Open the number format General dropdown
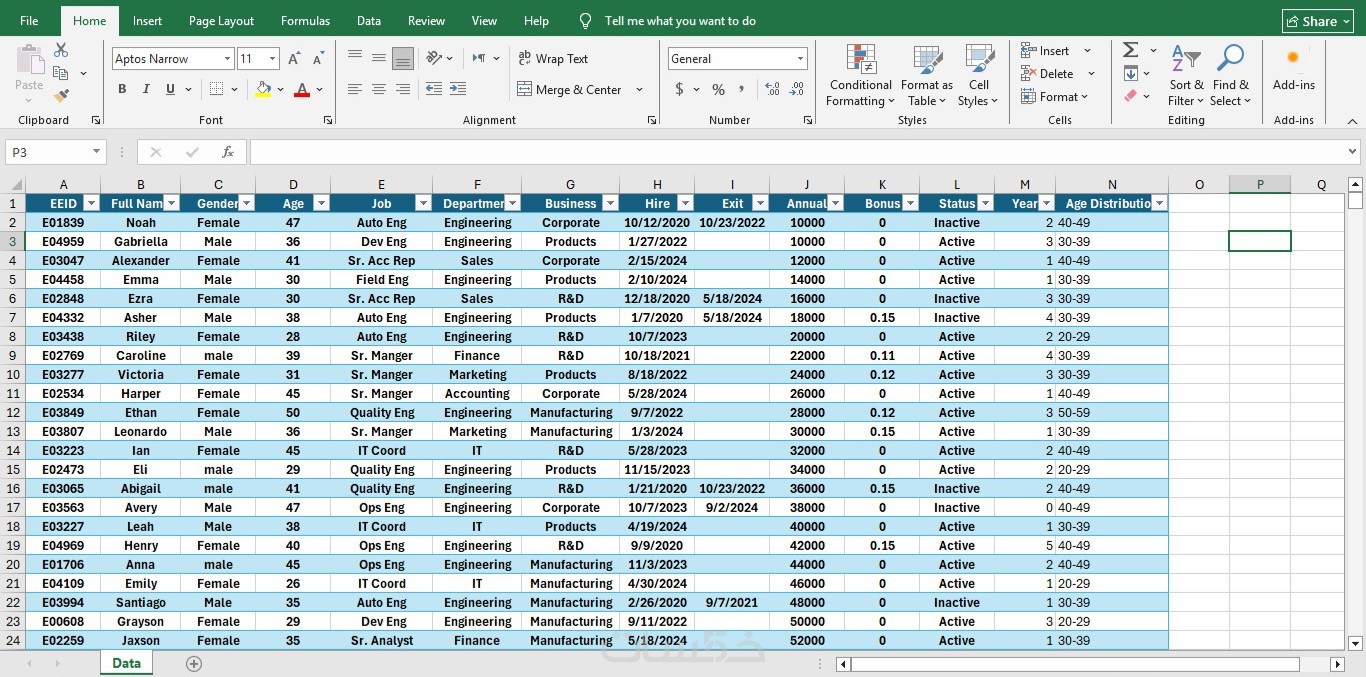Image resolution: width=1366 pixels, height=677 pixels. pyautogui.click(x=800, y=59)
